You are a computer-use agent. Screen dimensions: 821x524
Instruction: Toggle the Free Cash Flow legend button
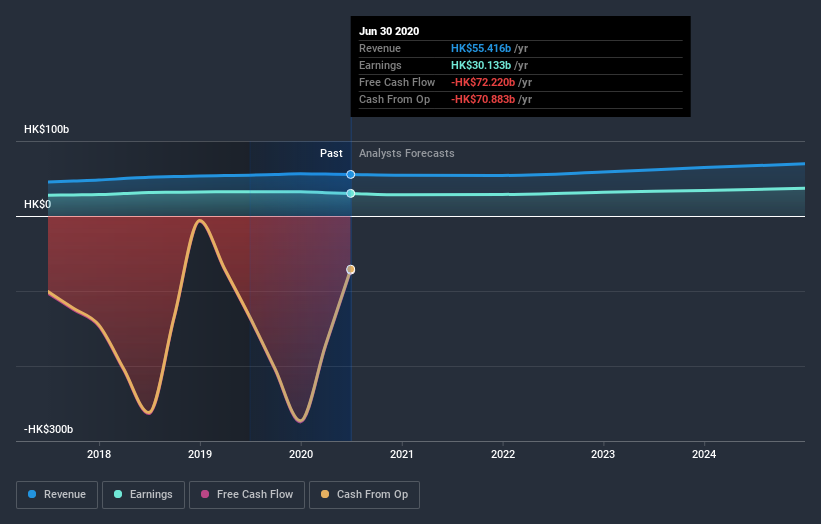coord(247,495)
